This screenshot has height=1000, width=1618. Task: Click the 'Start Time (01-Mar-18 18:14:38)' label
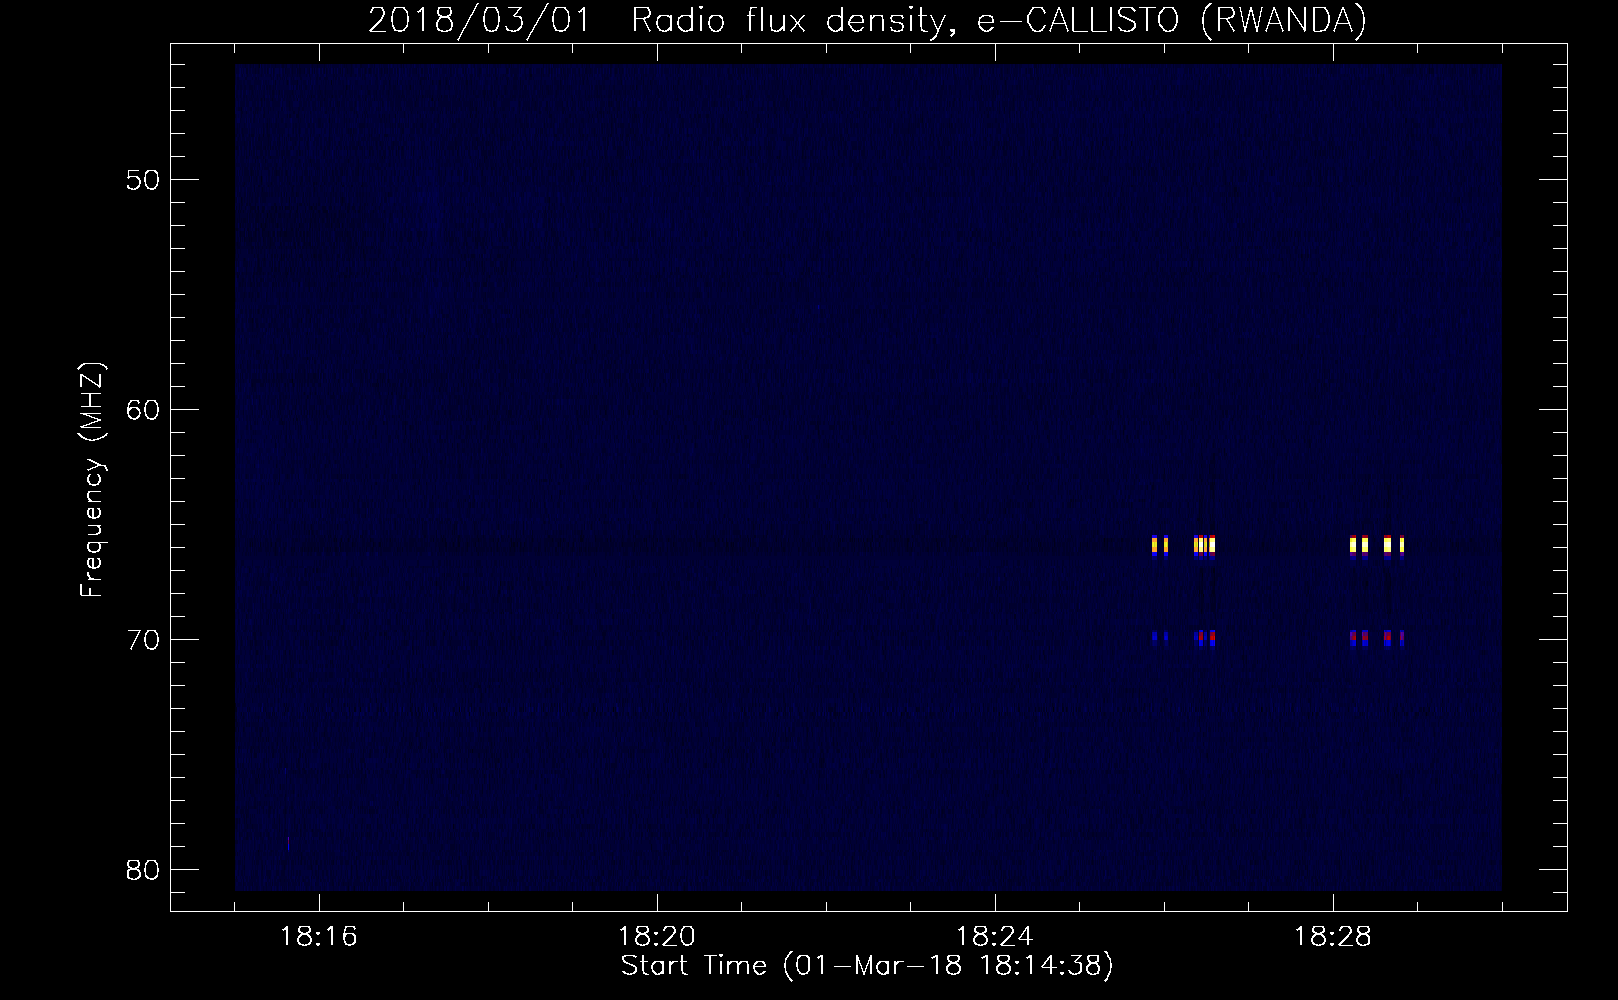pos(867,966)
